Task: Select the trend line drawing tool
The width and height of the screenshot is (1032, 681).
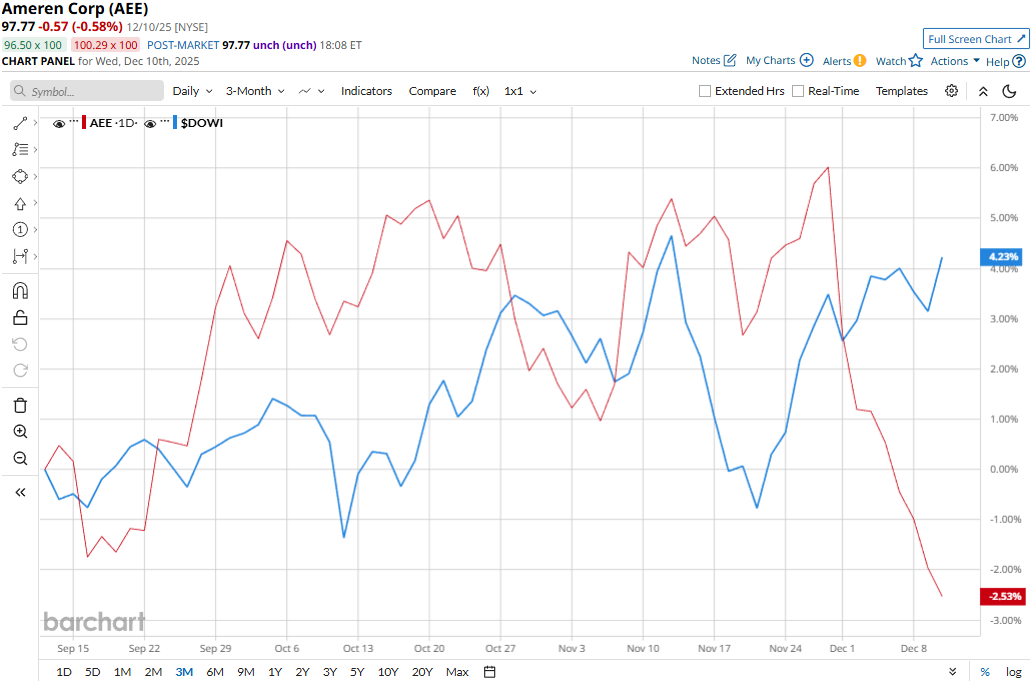Action: [20, 123]
